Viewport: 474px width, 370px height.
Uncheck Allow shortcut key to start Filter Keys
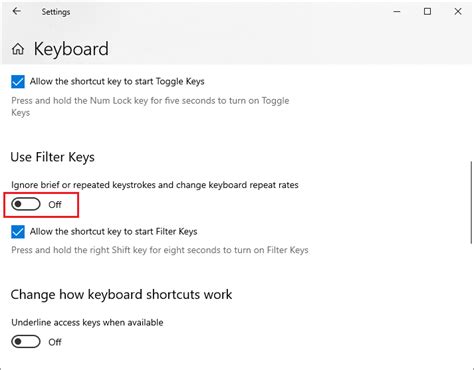click(x=18, y=232)
